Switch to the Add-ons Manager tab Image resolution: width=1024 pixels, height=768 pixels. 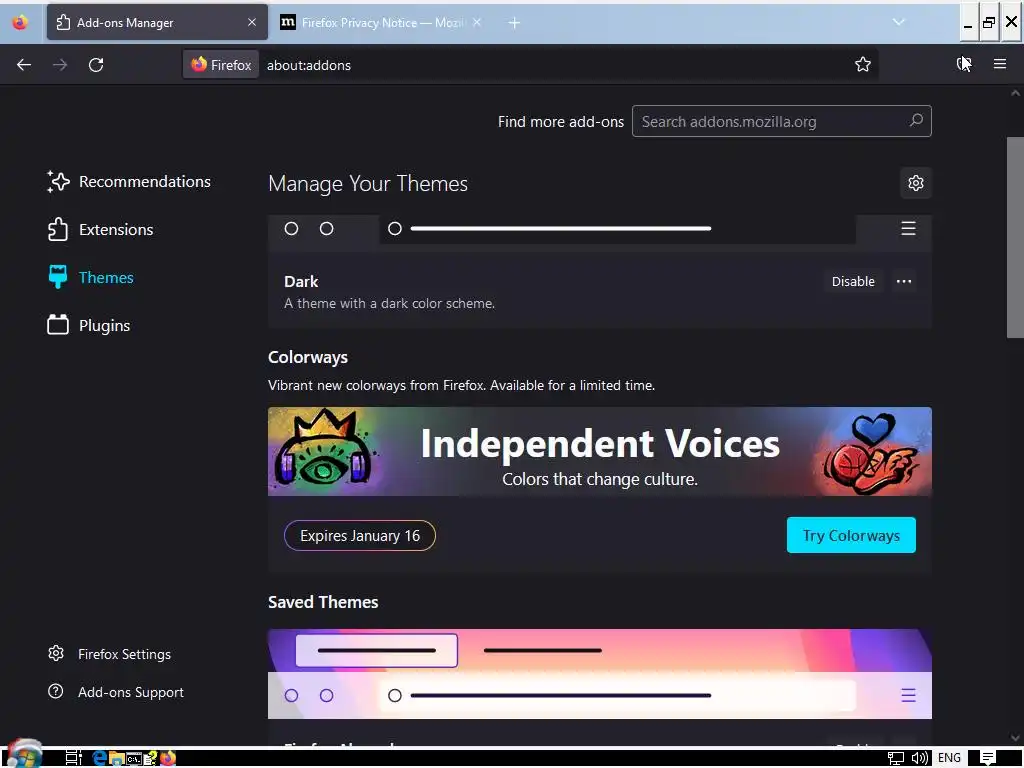click(x=157, y=22)
